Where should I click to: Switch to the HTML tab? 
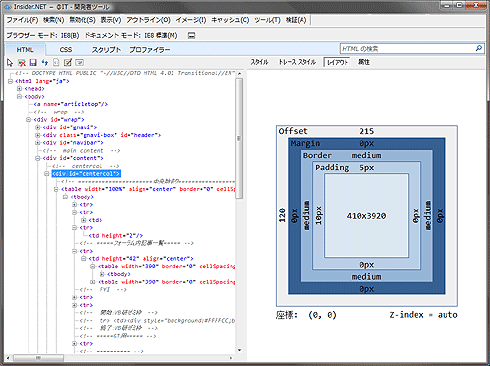pyautogui.click(x=25, y=50)
